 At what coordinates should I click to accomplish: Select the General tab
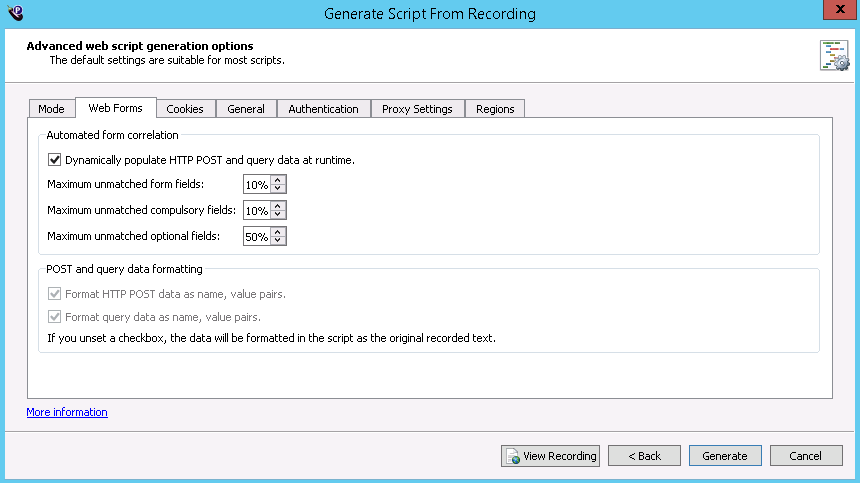click(x=246, y=109)
